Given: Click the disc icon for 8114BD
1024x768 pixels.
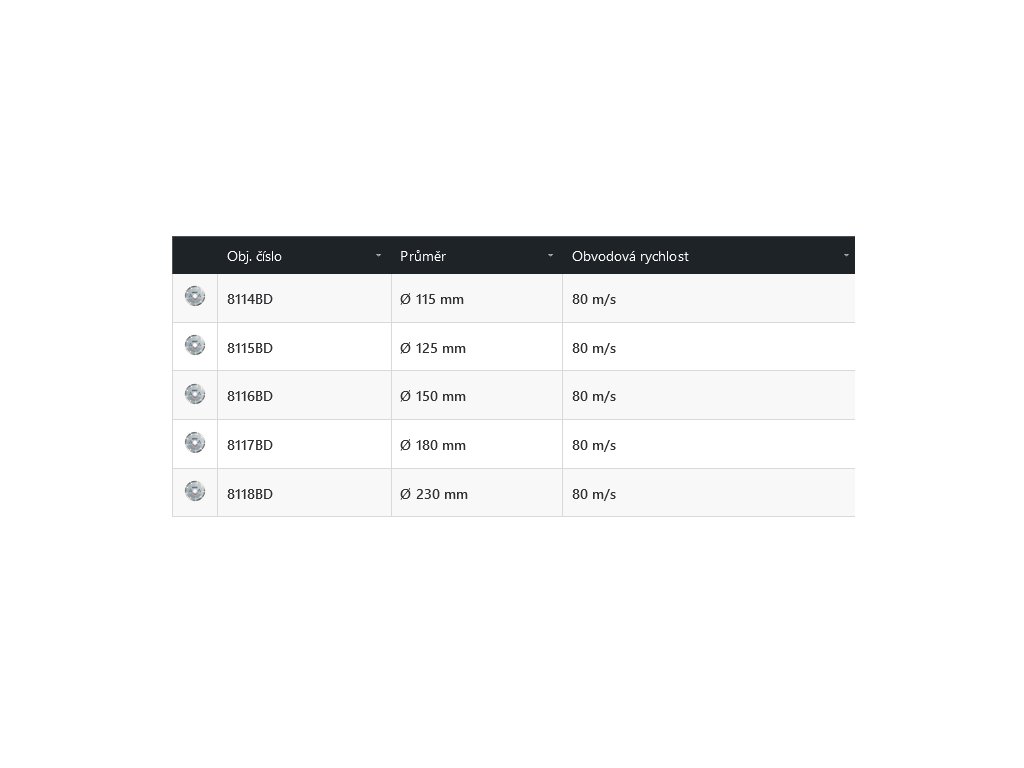Looking at the screenshot, I should coord(195,296).
